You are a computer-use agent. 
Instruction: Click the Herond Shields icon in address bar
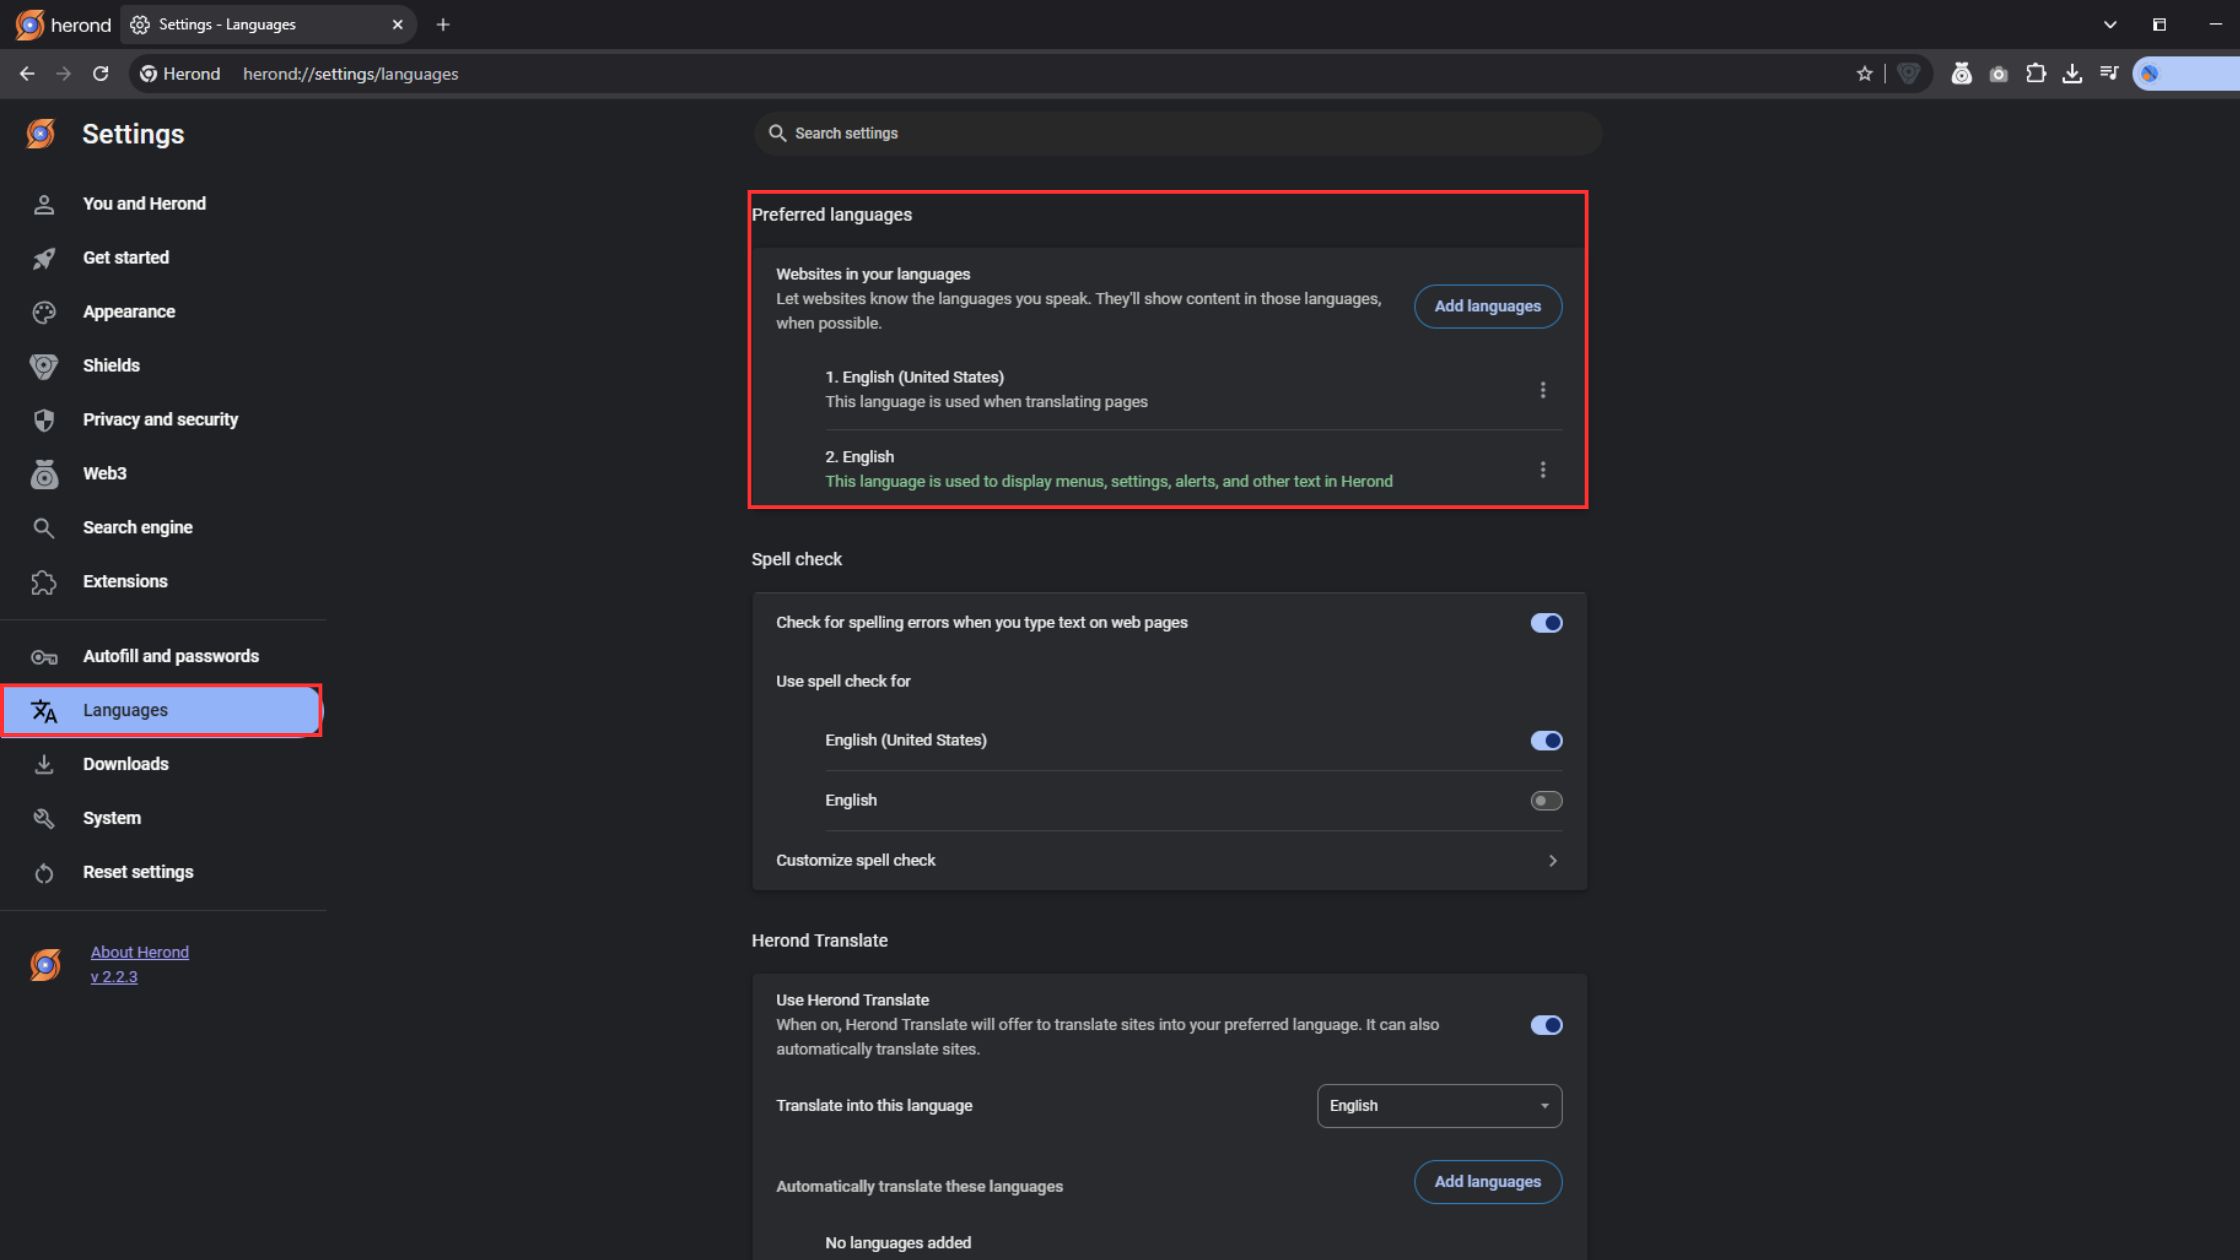(1908, 73)
